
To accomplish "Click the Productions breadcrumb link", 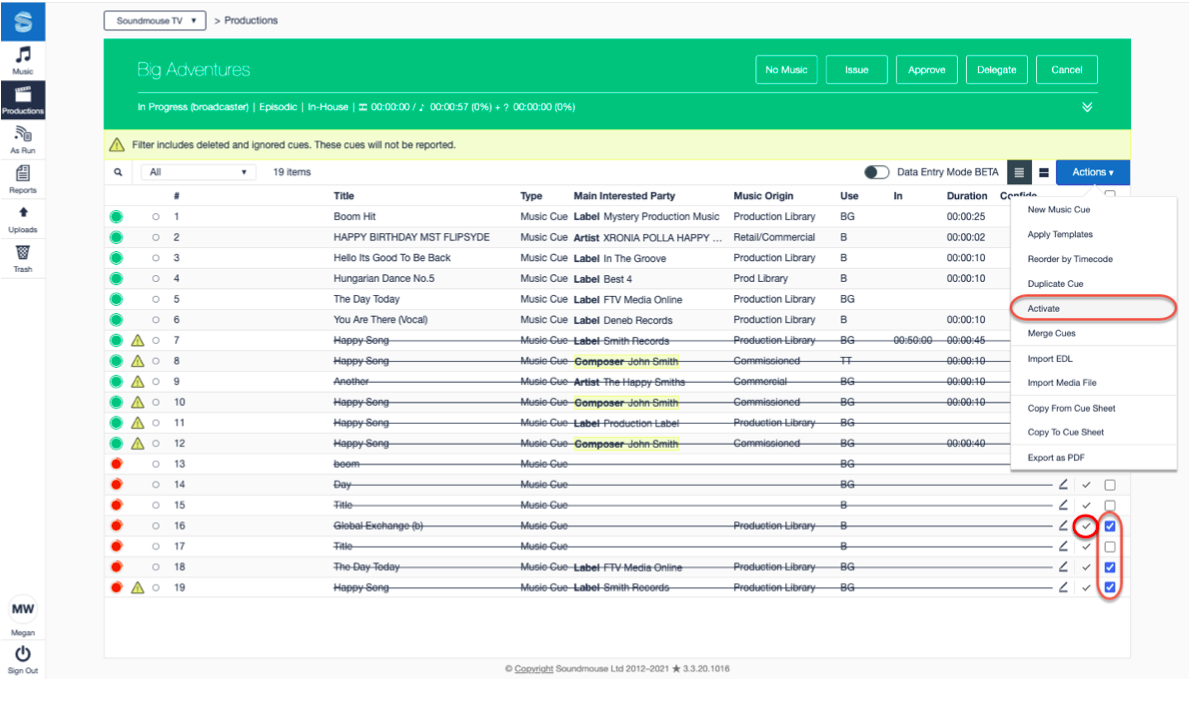I will coord(250,21).
